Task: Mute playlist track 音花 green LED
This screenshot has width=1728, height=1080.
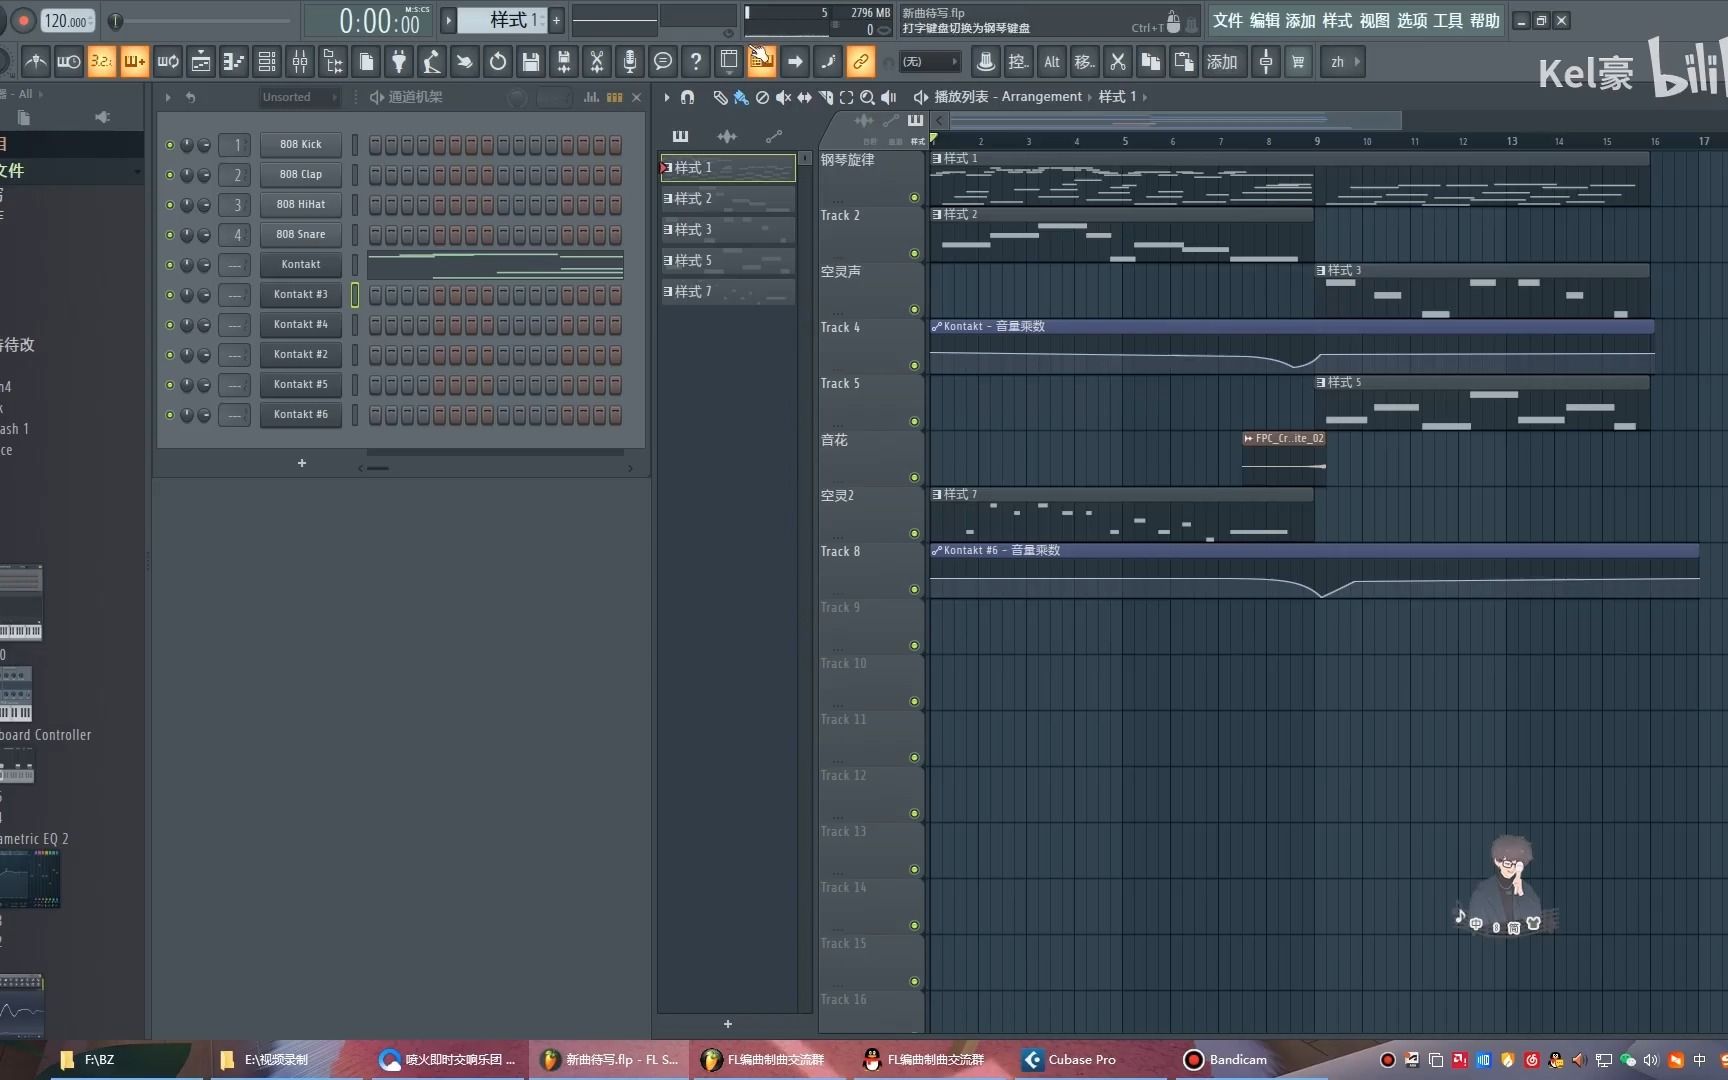Action: point(914,478)
